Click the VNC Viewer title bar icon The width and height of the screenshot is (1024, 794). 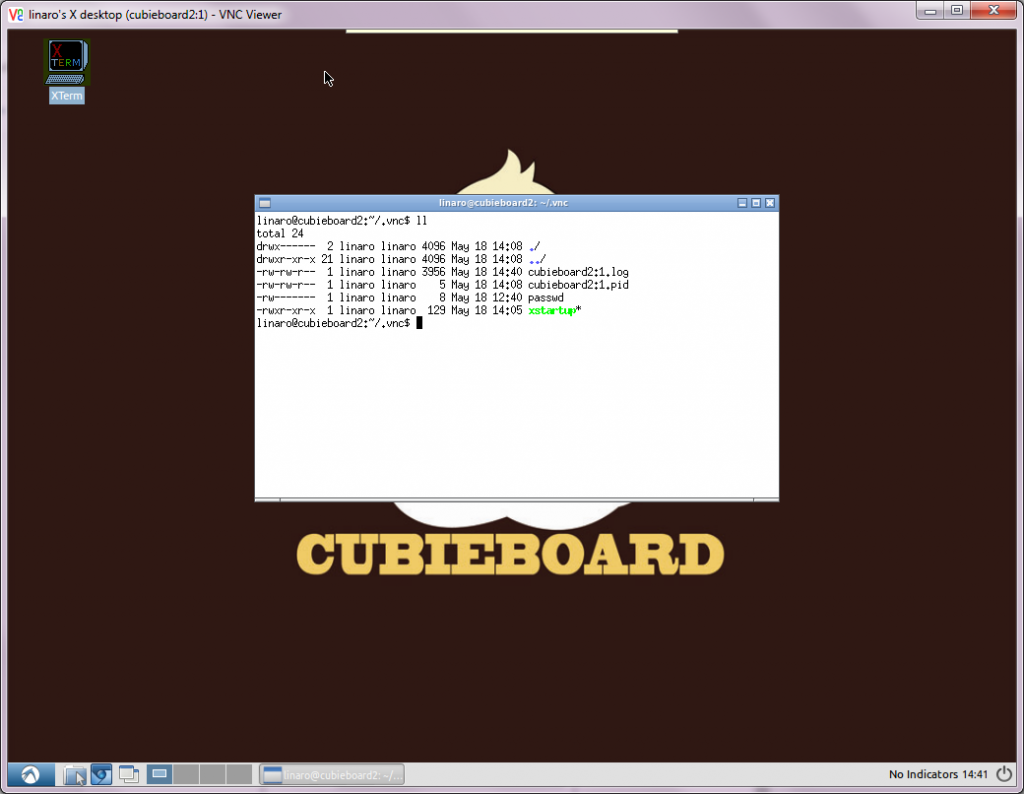(x=16, y=14)
